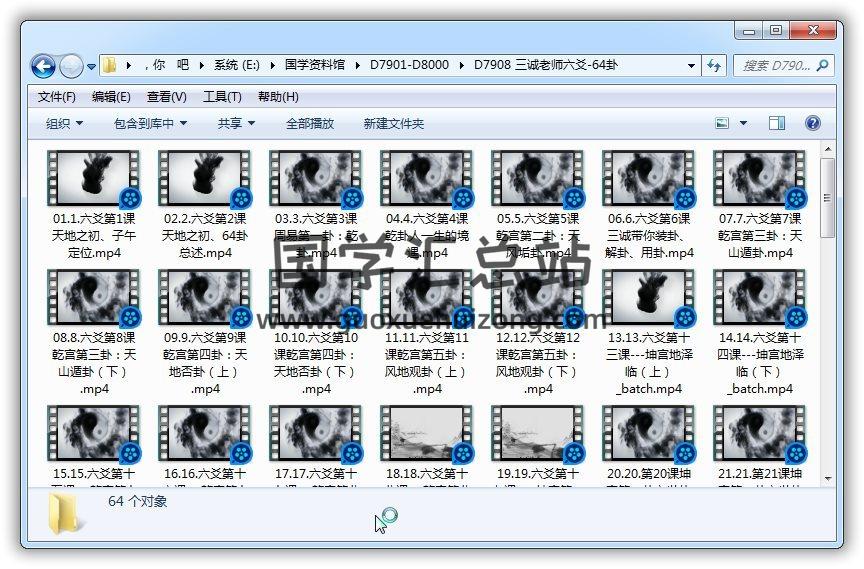Select video 16.16.六爻第十 thumbnail

pyautogui.click(x=204, y=433)
